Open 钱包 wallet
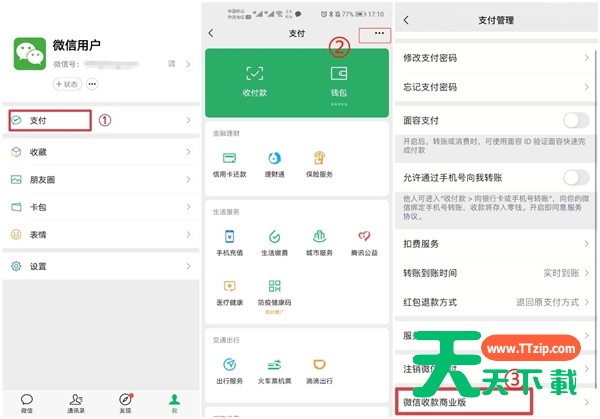This screenshot has width=600, height=419. (x=339, y=82)
